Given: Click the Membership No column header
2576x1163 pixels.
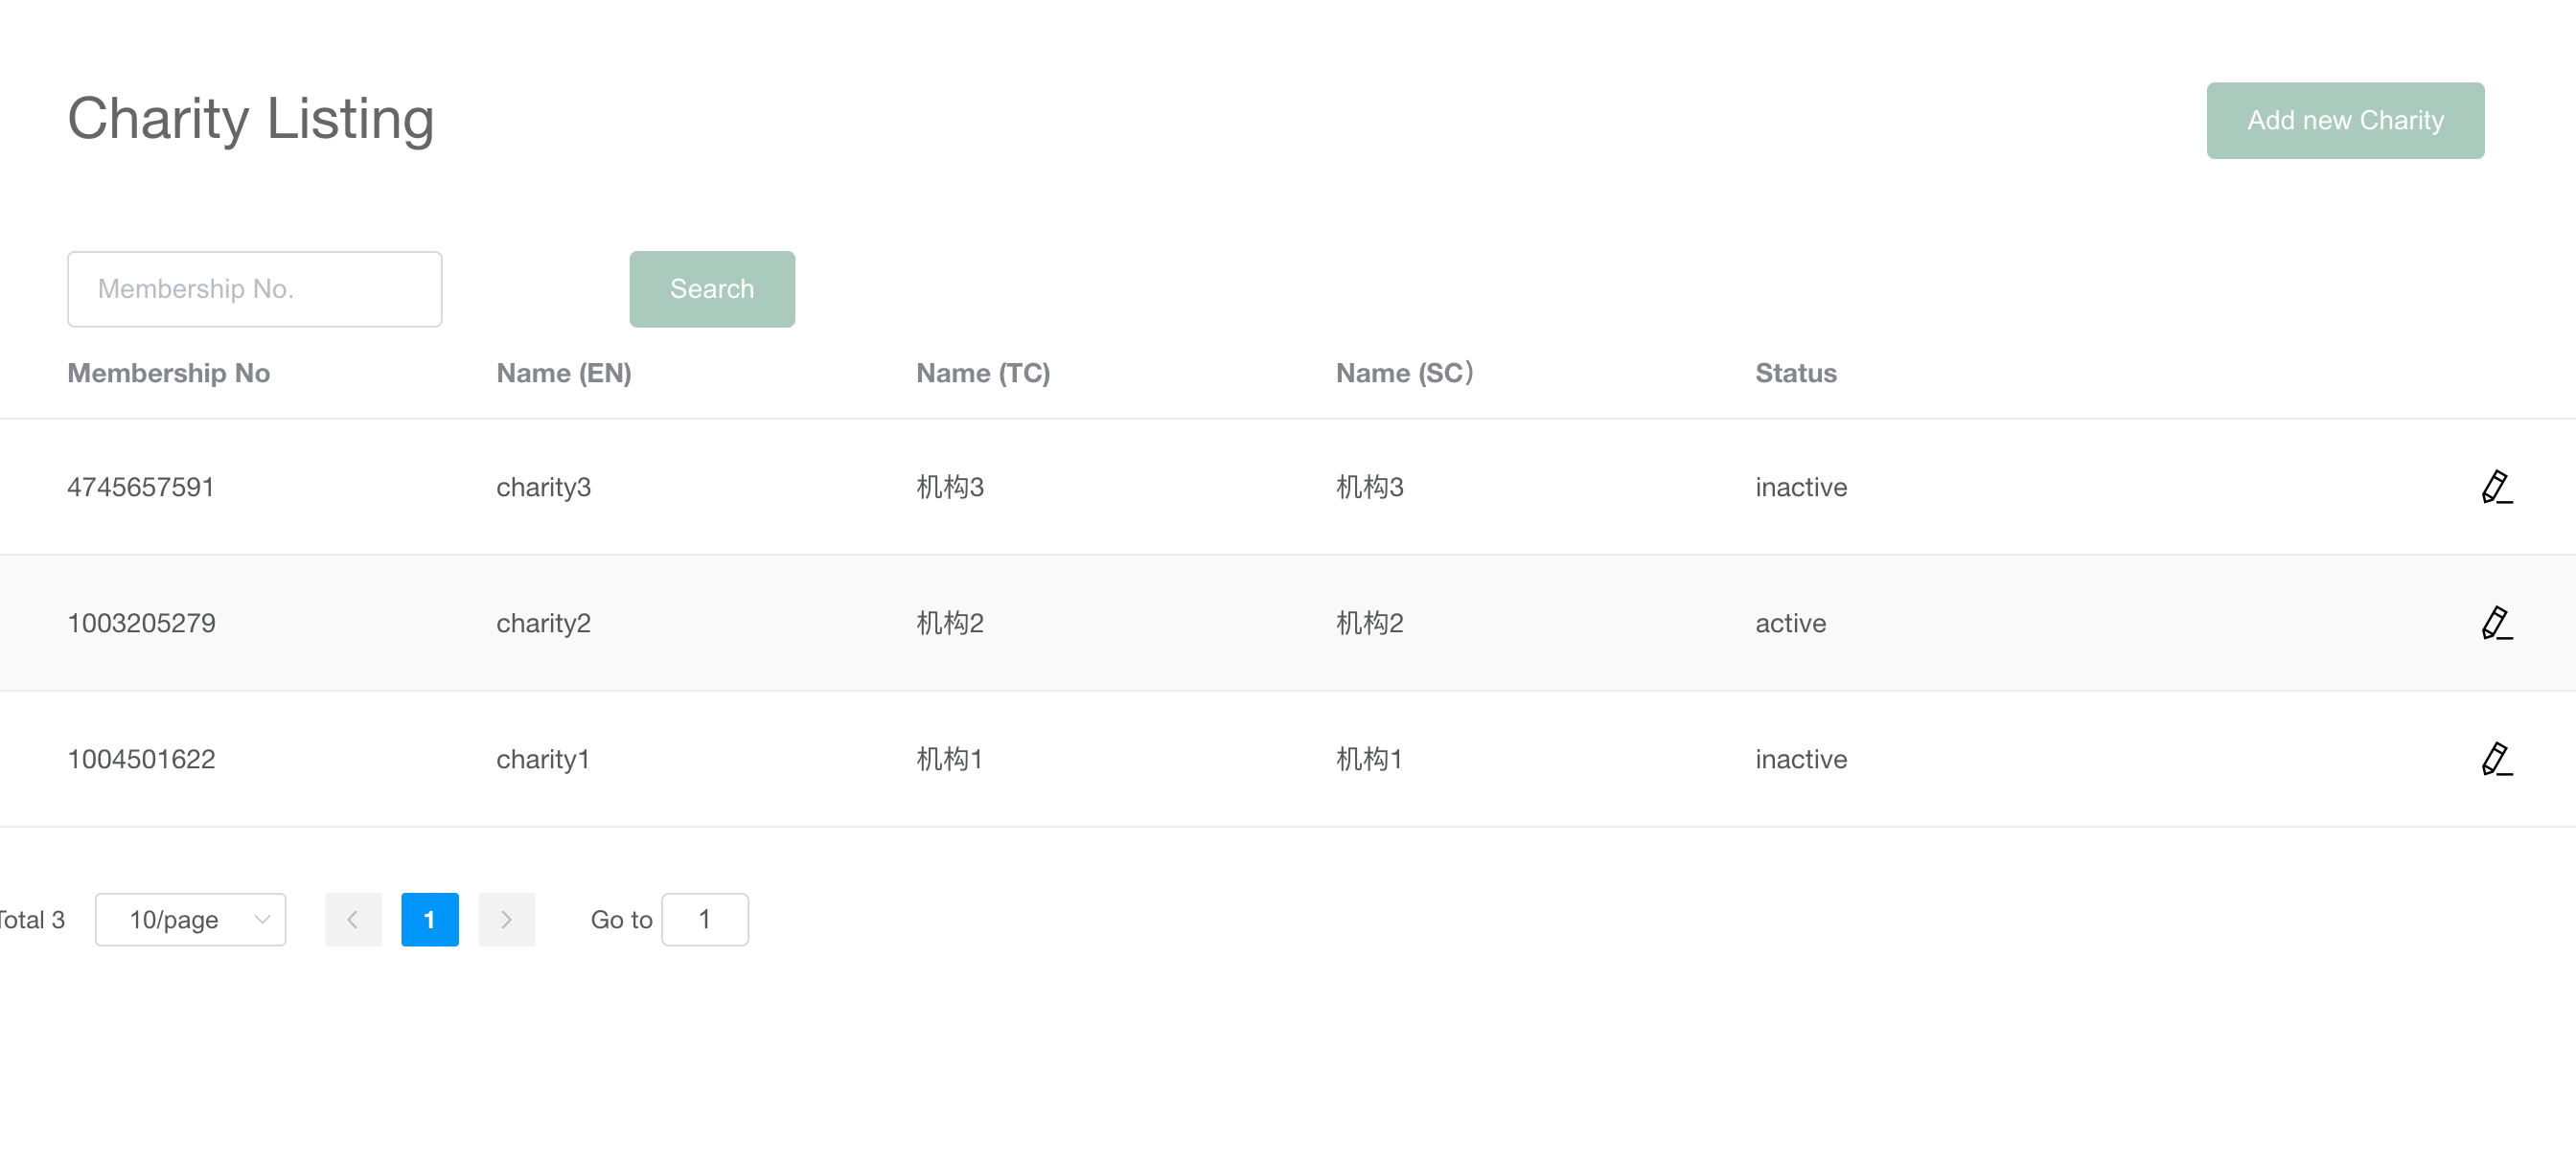Looking at the screenshot, I should 168,373.
